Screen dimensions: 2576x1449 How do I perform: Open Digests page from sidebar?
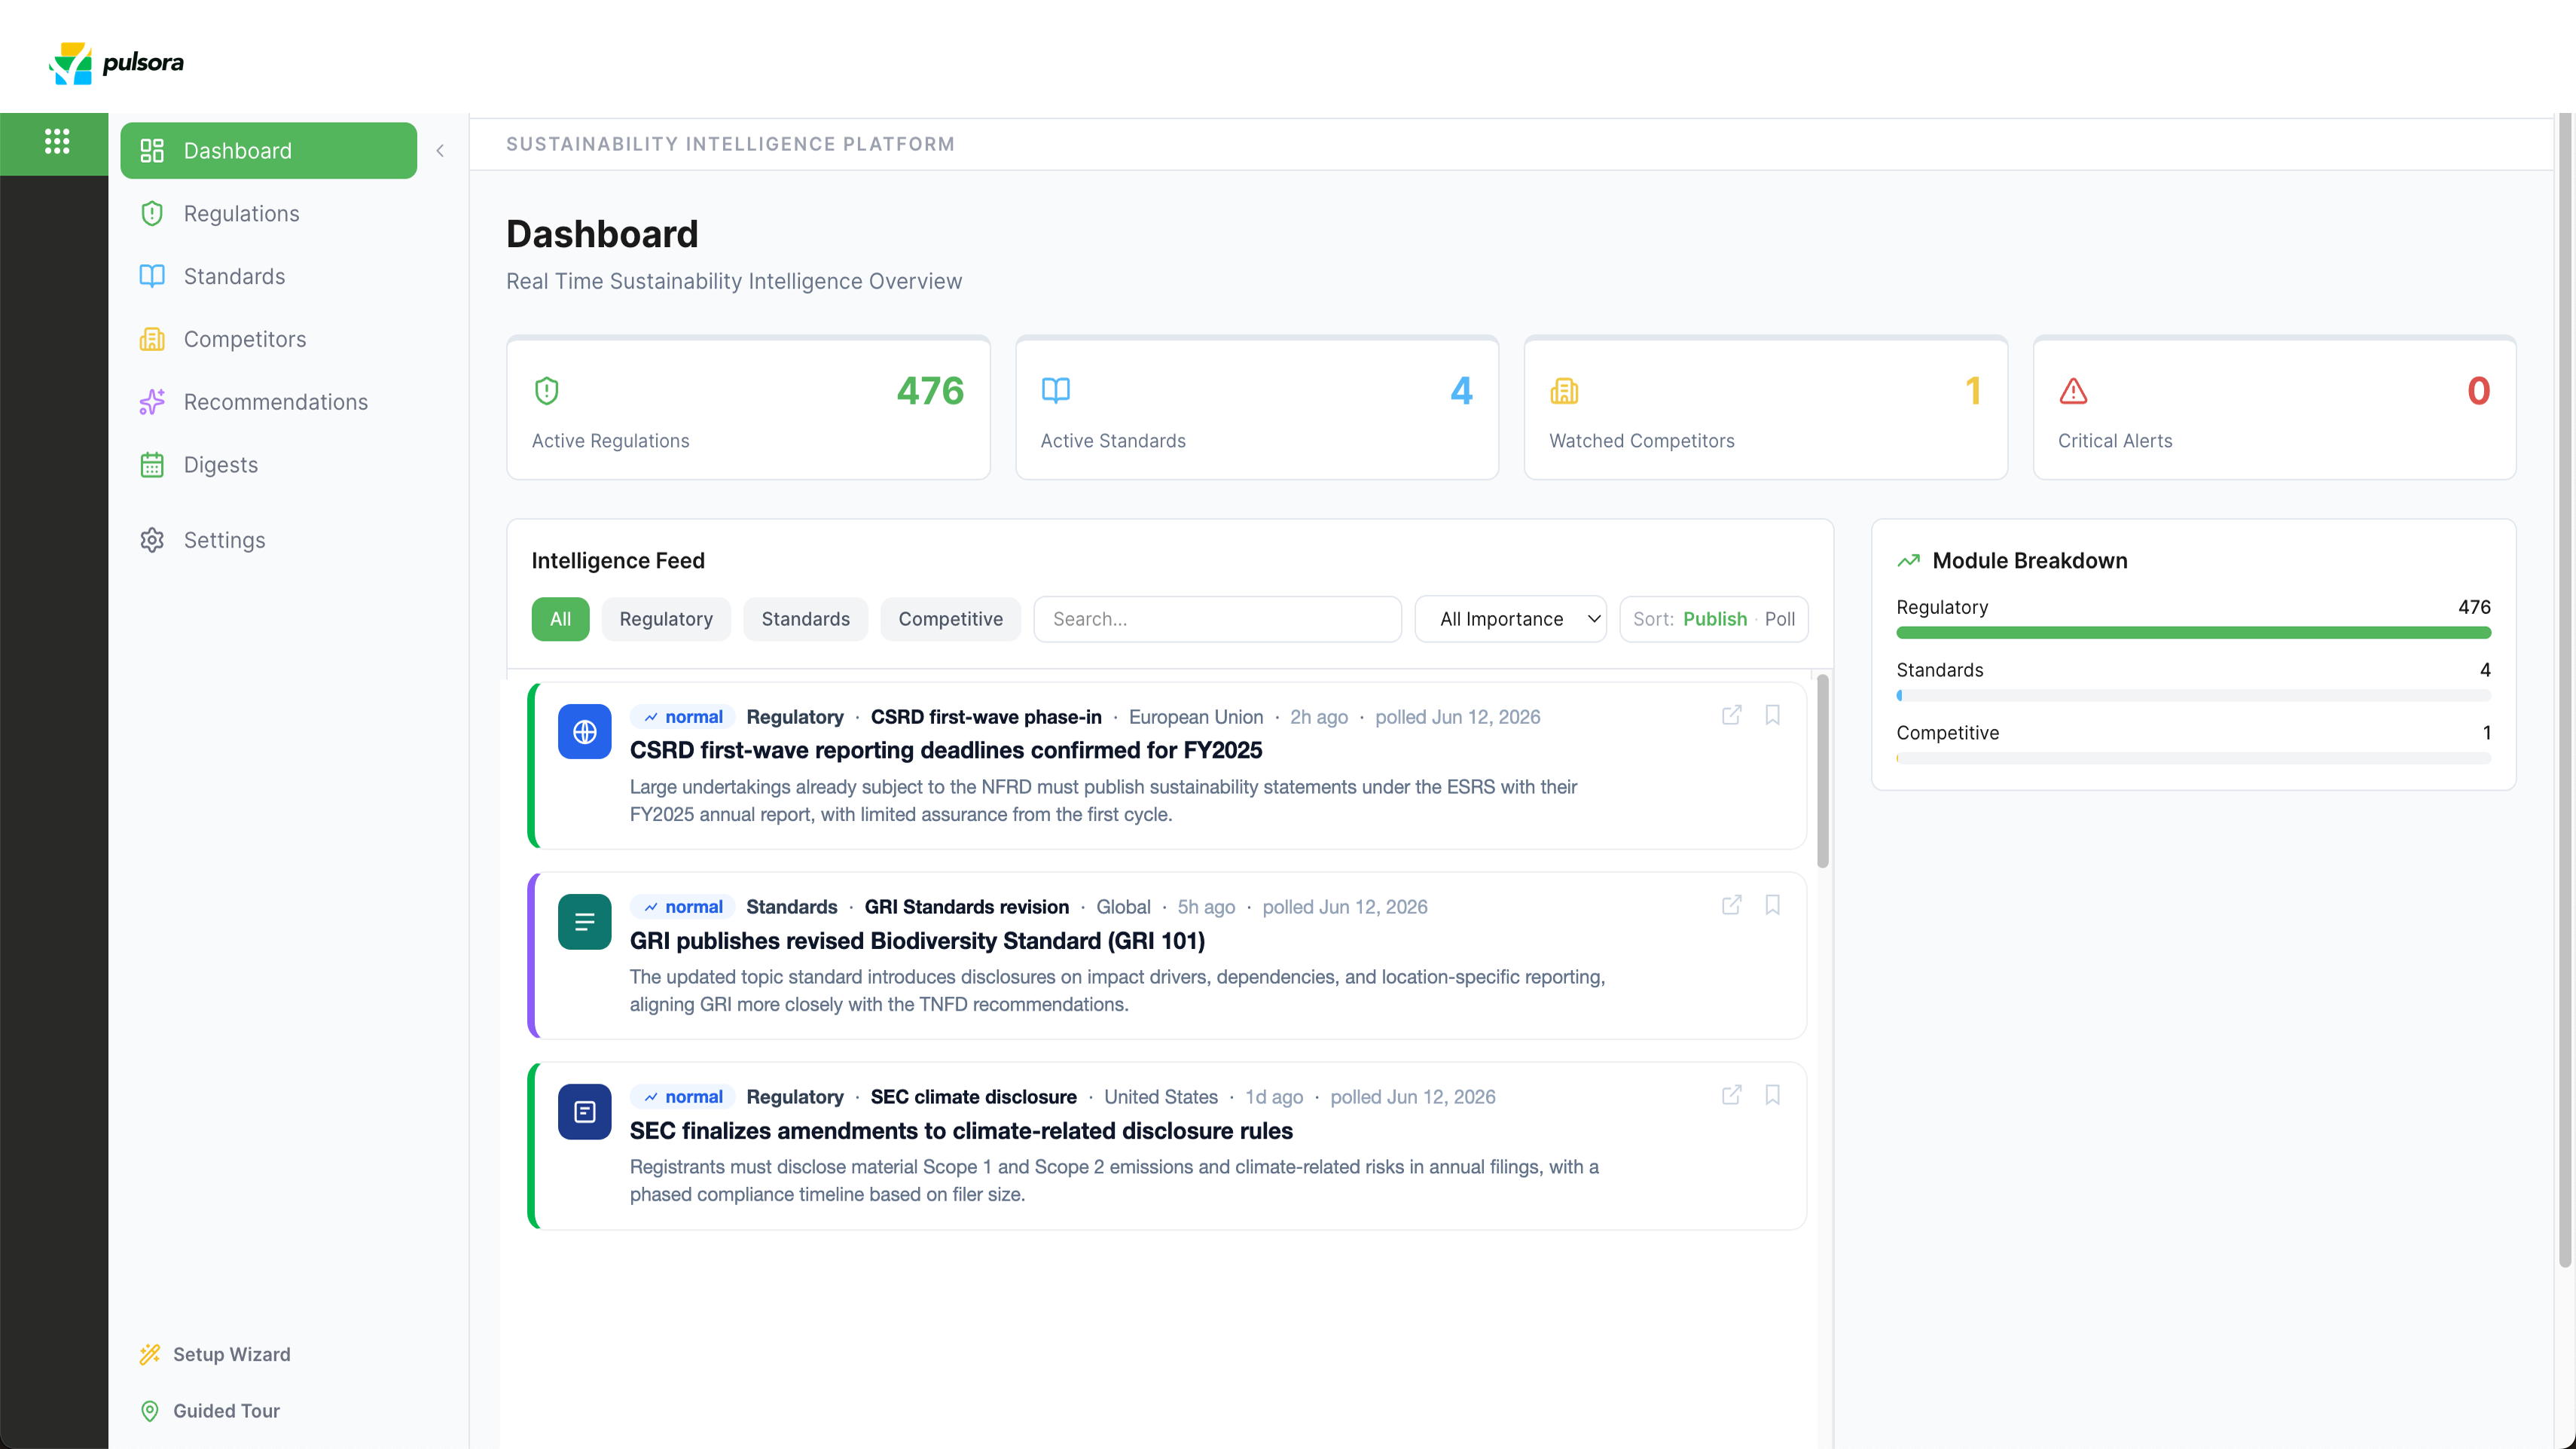pos(268,465)
